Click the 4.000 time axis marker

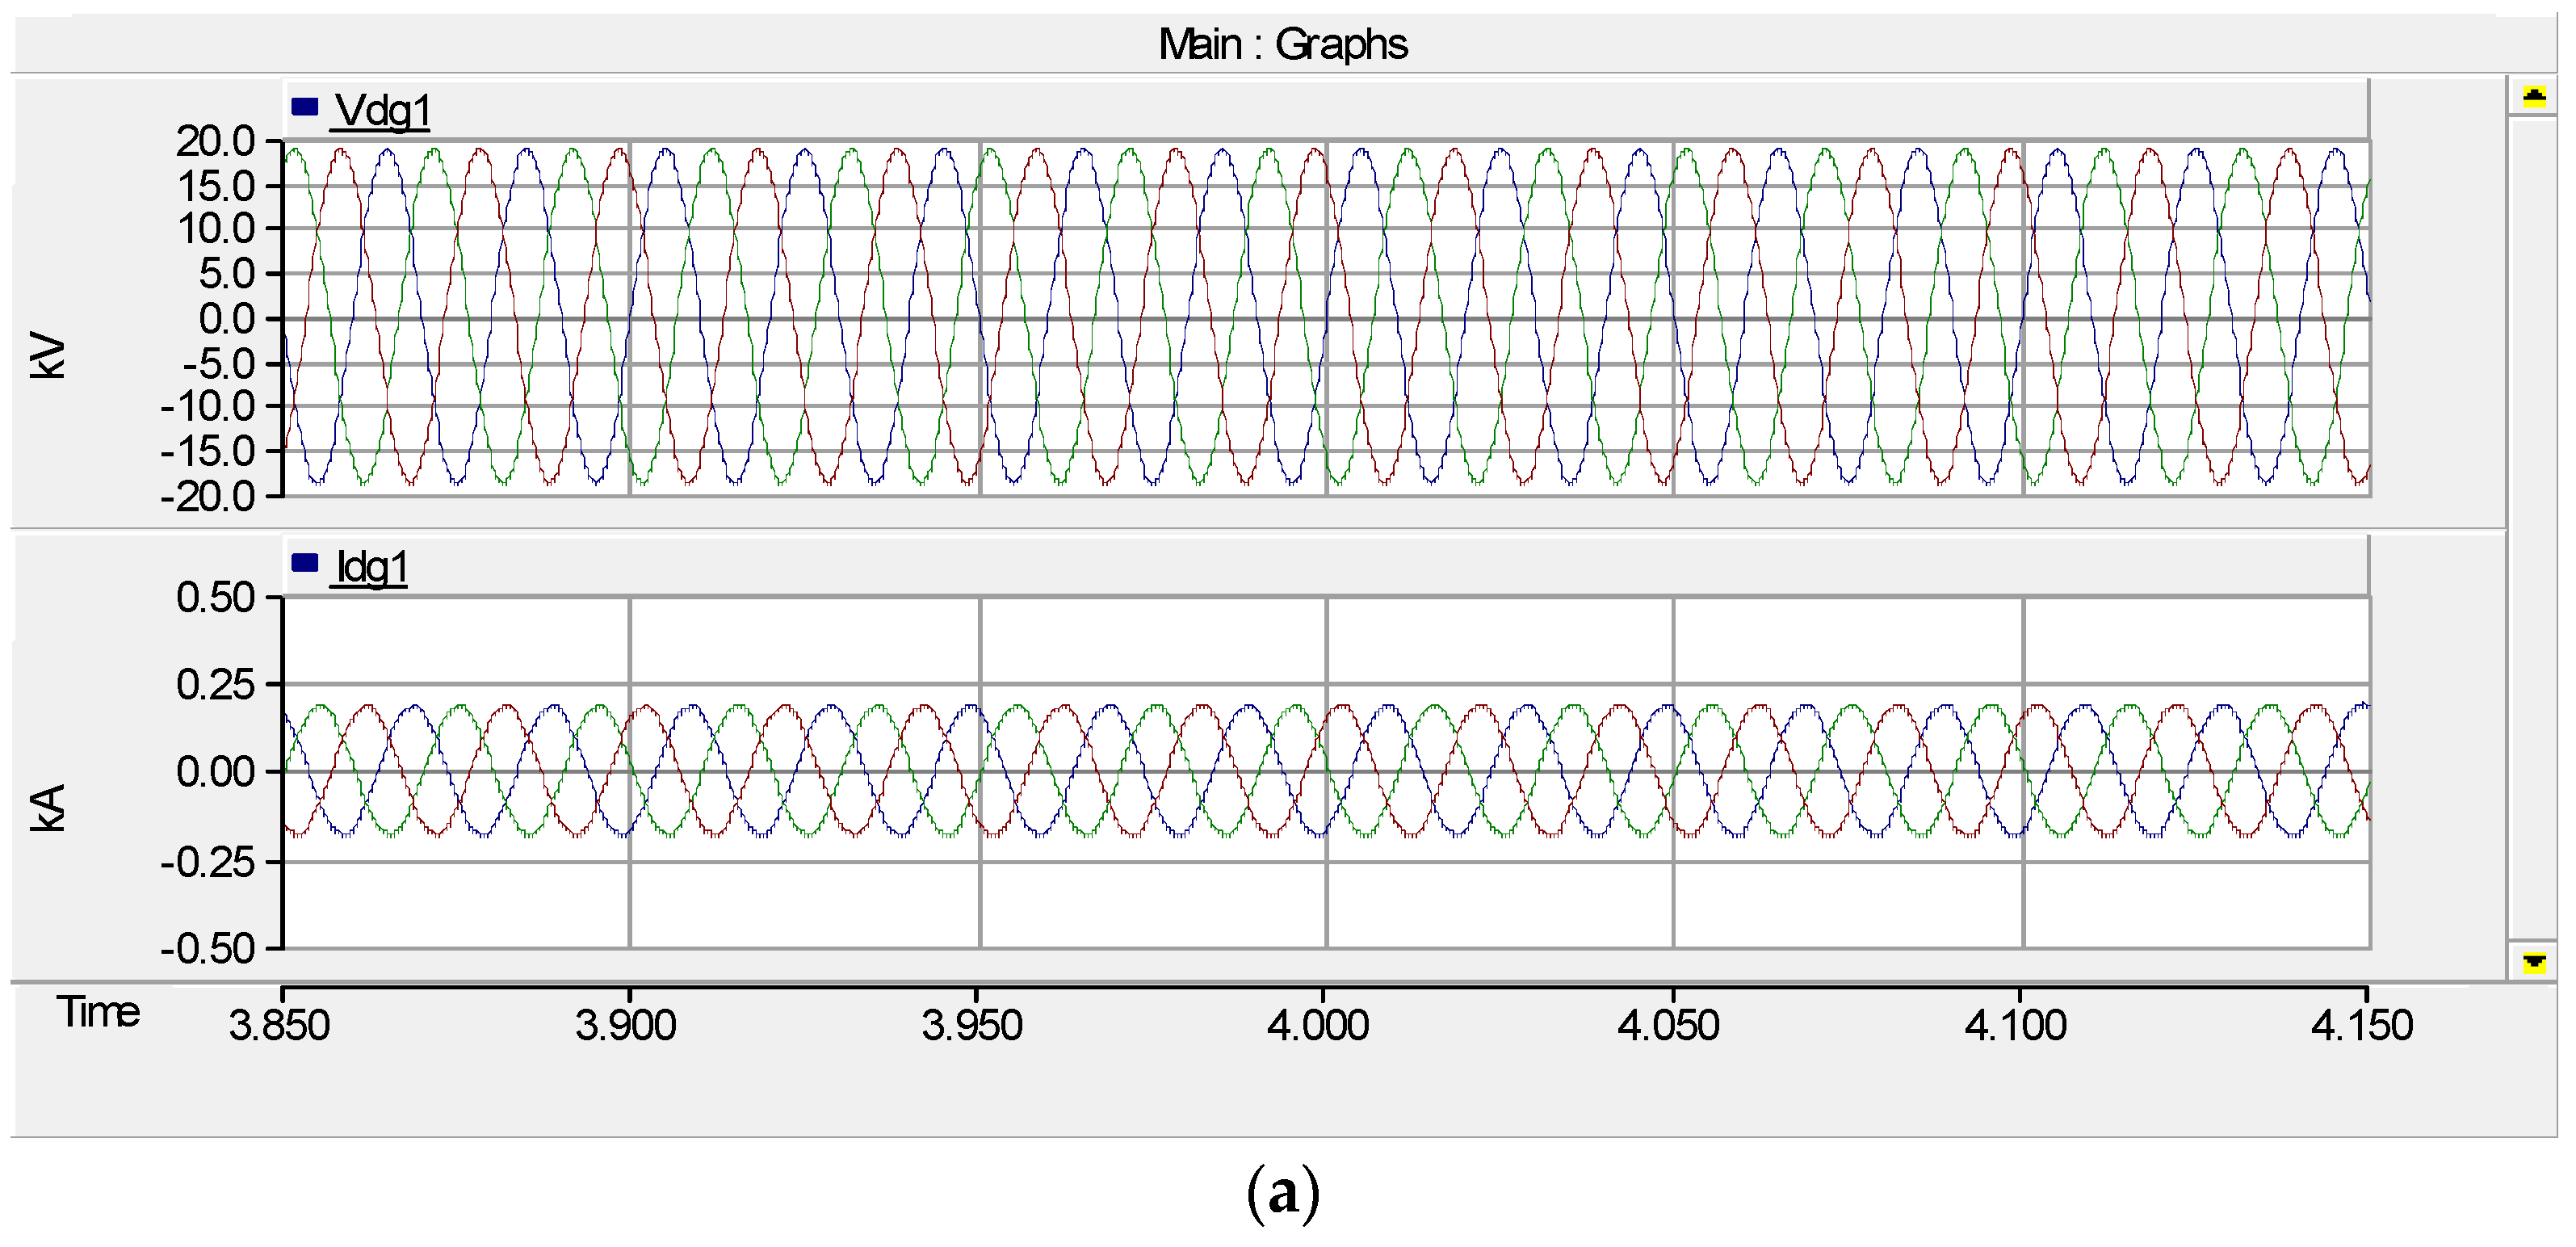1318,1025
